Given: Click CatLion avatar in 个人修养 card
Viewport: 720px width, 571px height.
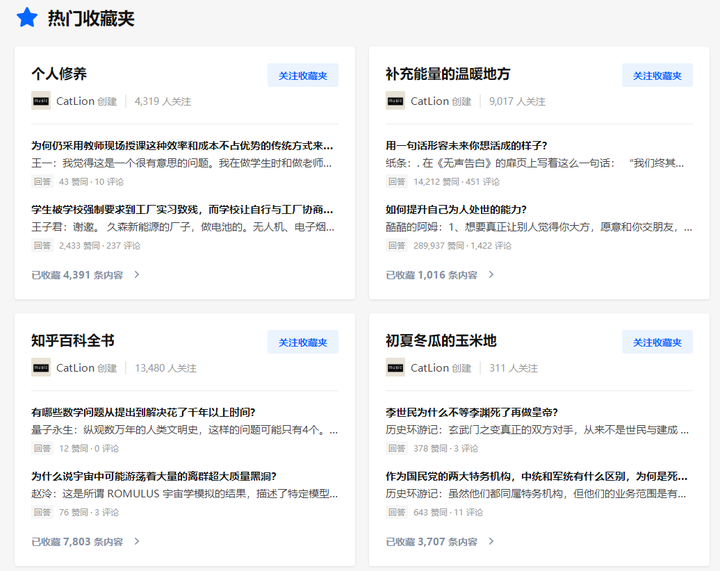Looking at the screenshot, I should (41, 101).
